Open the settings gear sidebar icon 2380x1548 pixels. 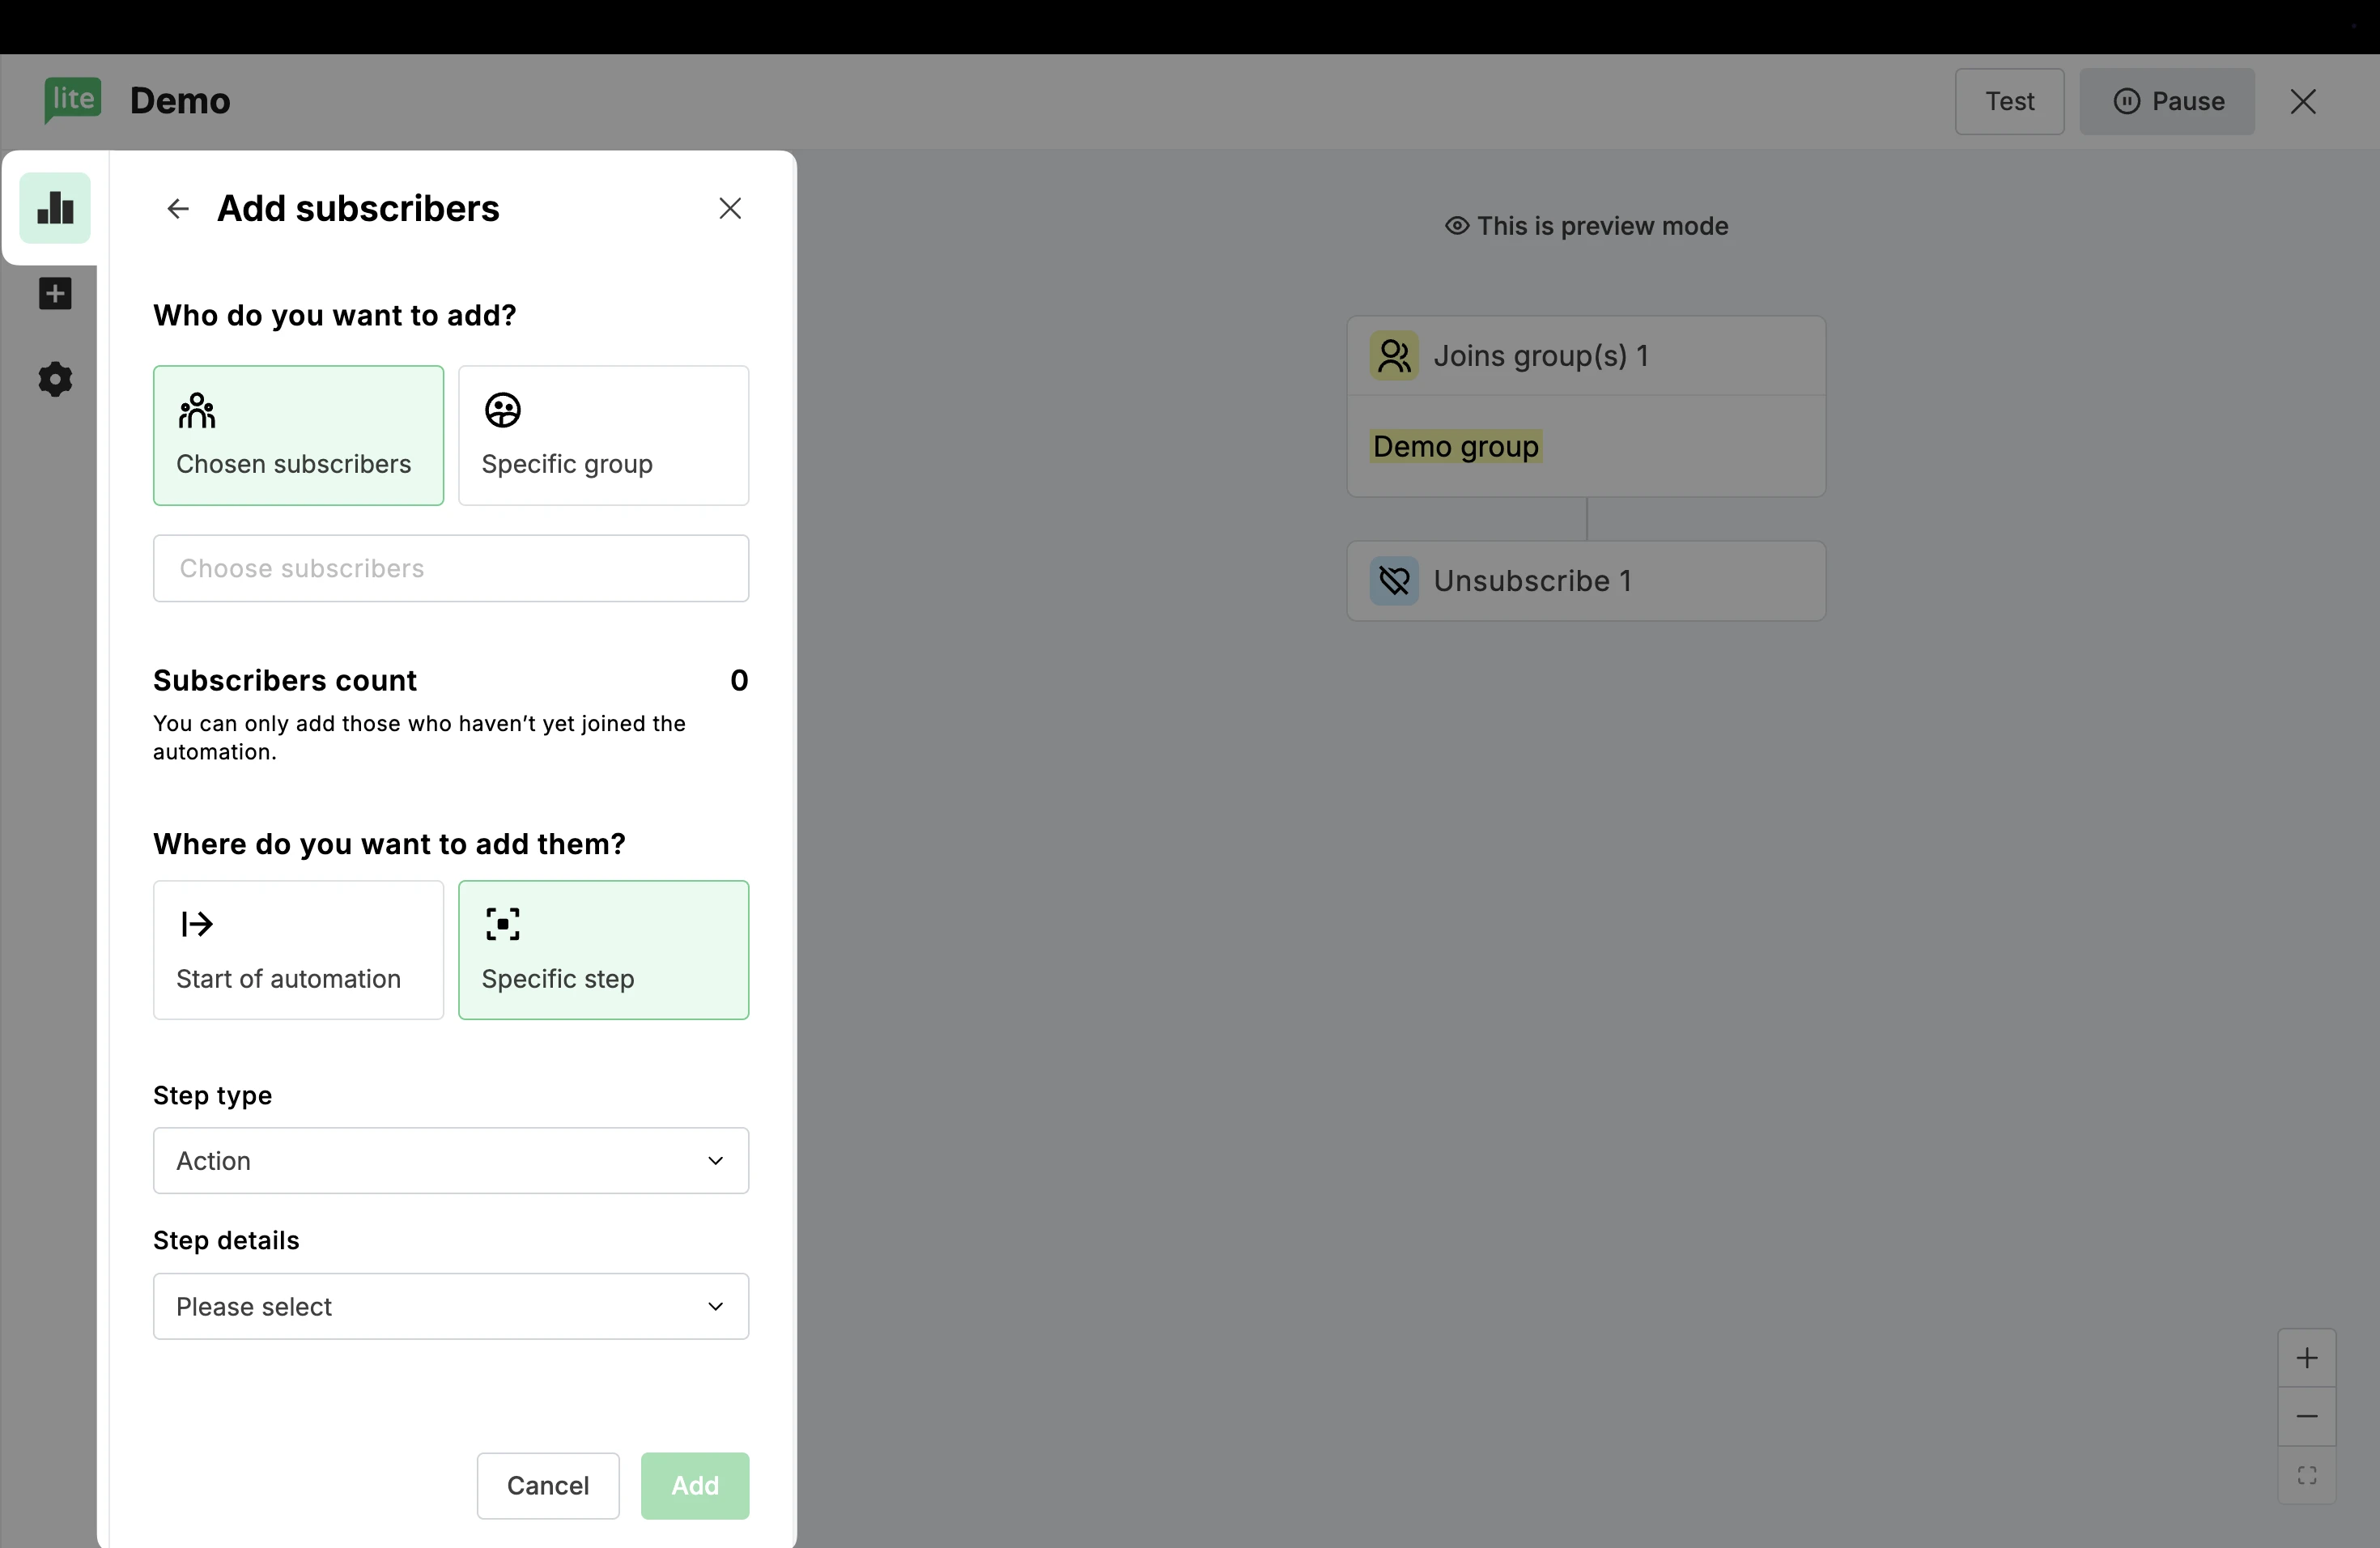(x=55, y=379)
